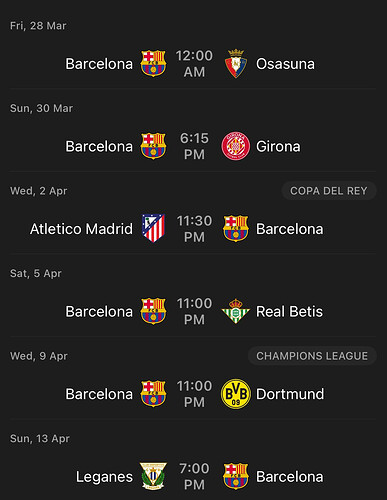Image resolution: width=387 pixels, height=500 pixels.
Task: Click Barcelona crest in the Leganes match
Action: tap(236, 476)
